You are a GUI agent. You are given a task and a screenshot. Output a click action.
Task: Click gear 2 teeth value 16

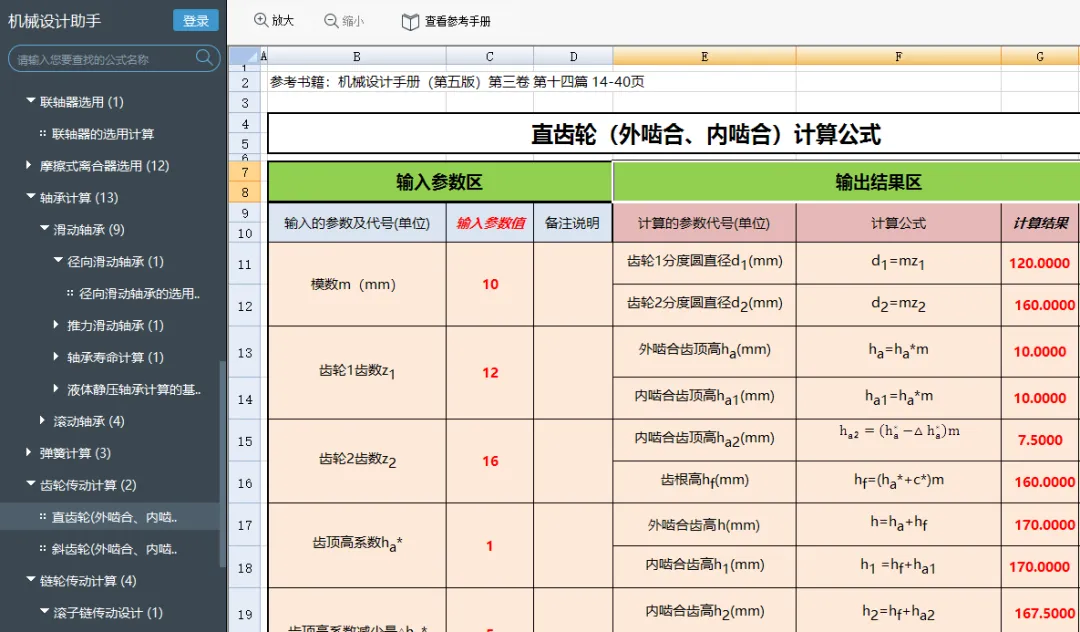(x=490, y=461)
